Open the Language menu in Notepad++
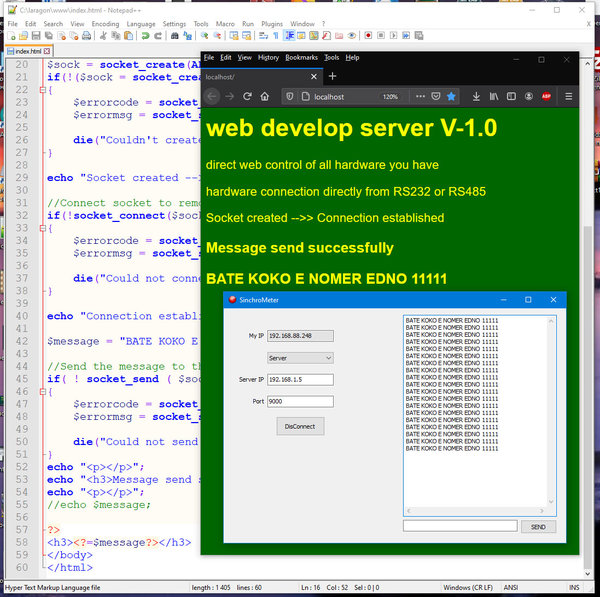600x597 pixels. [141, 24]
